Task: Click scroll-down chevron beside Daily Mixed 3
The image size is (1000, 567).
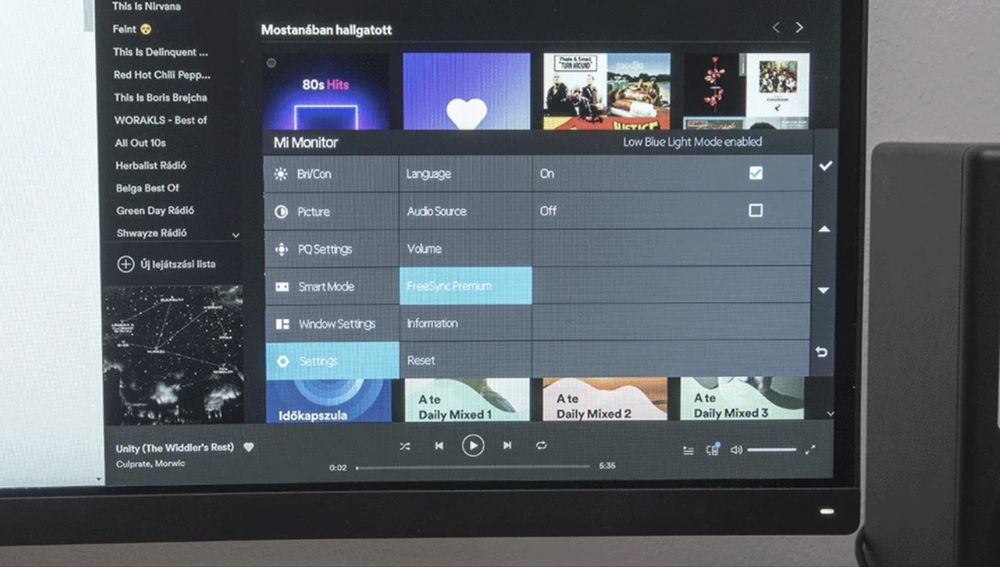Action: [830, 413]
